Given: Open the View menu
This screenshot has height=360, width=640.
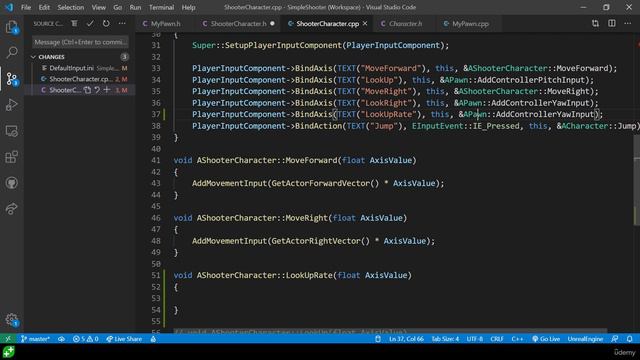Looking at the screenshot, I should click(x=98, y=7).
